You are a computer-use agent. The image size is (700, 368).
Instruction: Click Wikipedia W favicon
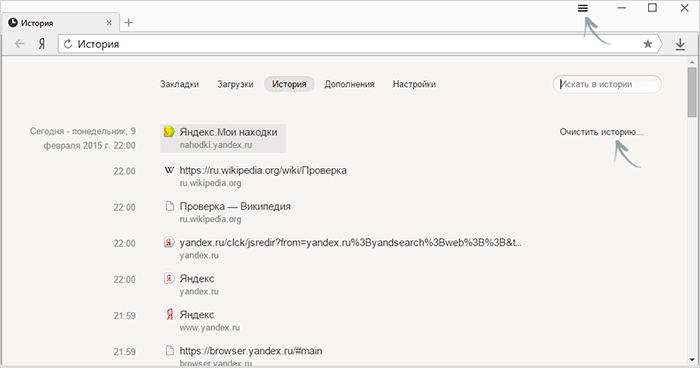[x=169, y=170]
